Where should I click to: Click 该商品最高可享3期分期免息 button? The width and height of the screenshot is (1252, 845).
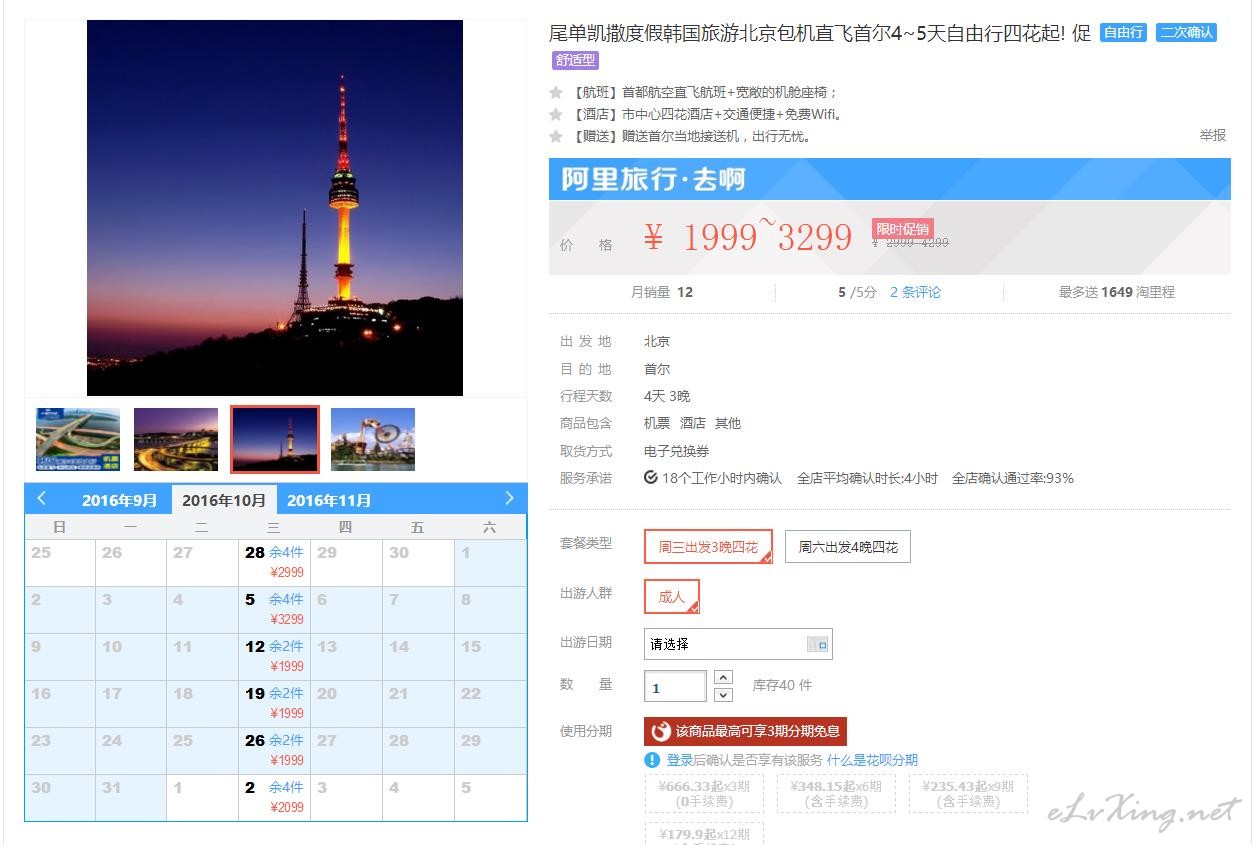(745, 731)
